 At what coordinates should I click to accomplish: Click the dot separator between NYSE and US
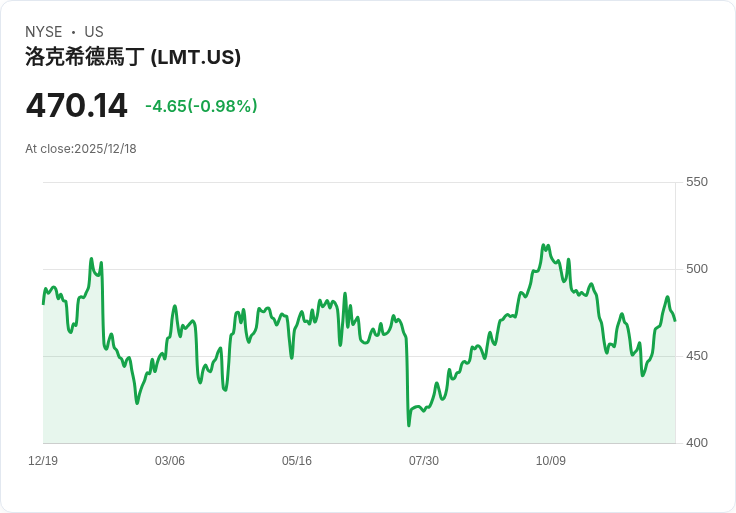[73, 32]
